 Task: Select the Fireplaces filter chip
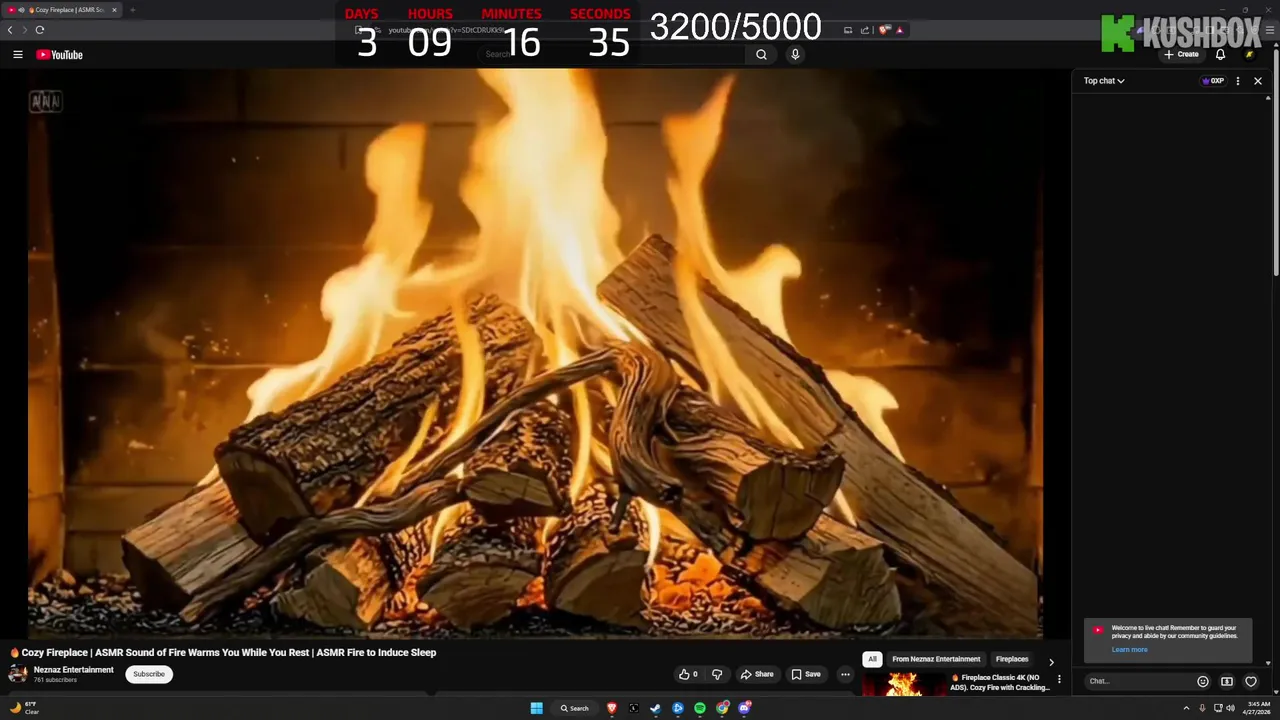(x=1012, y=659)
